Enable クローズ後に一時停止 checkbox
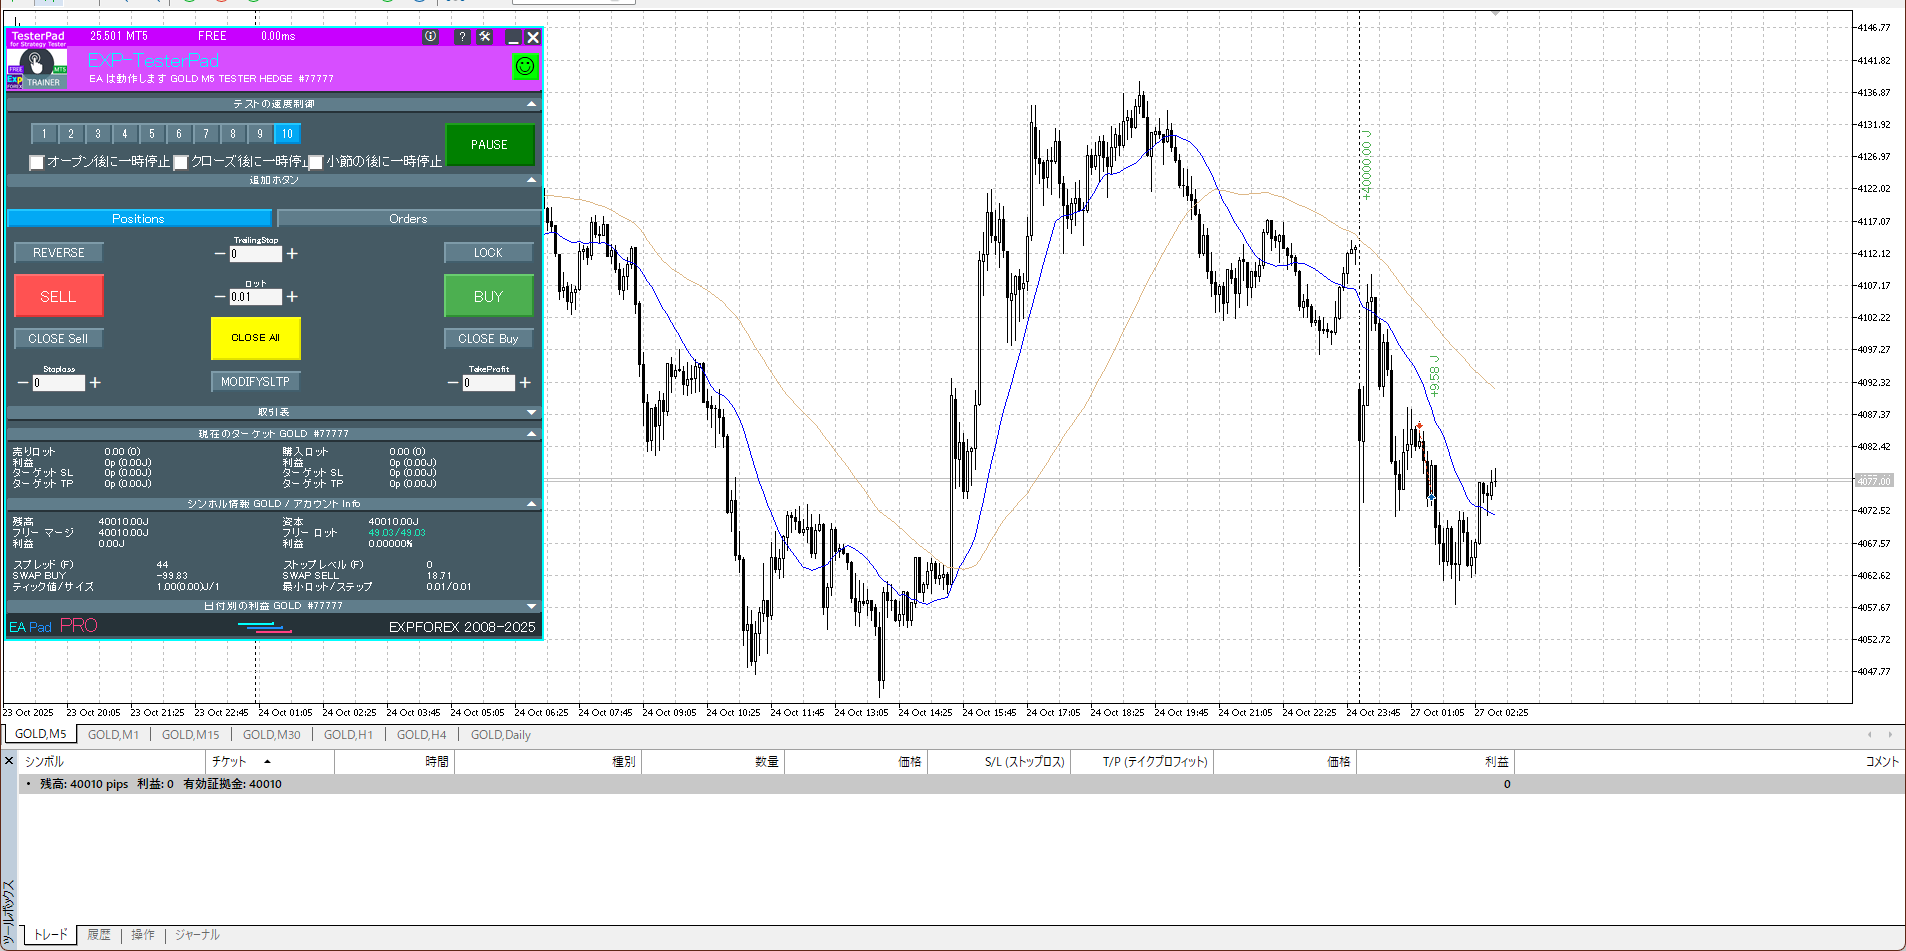The width and height of the screenshot is (1906, 951). pos(181,162)
